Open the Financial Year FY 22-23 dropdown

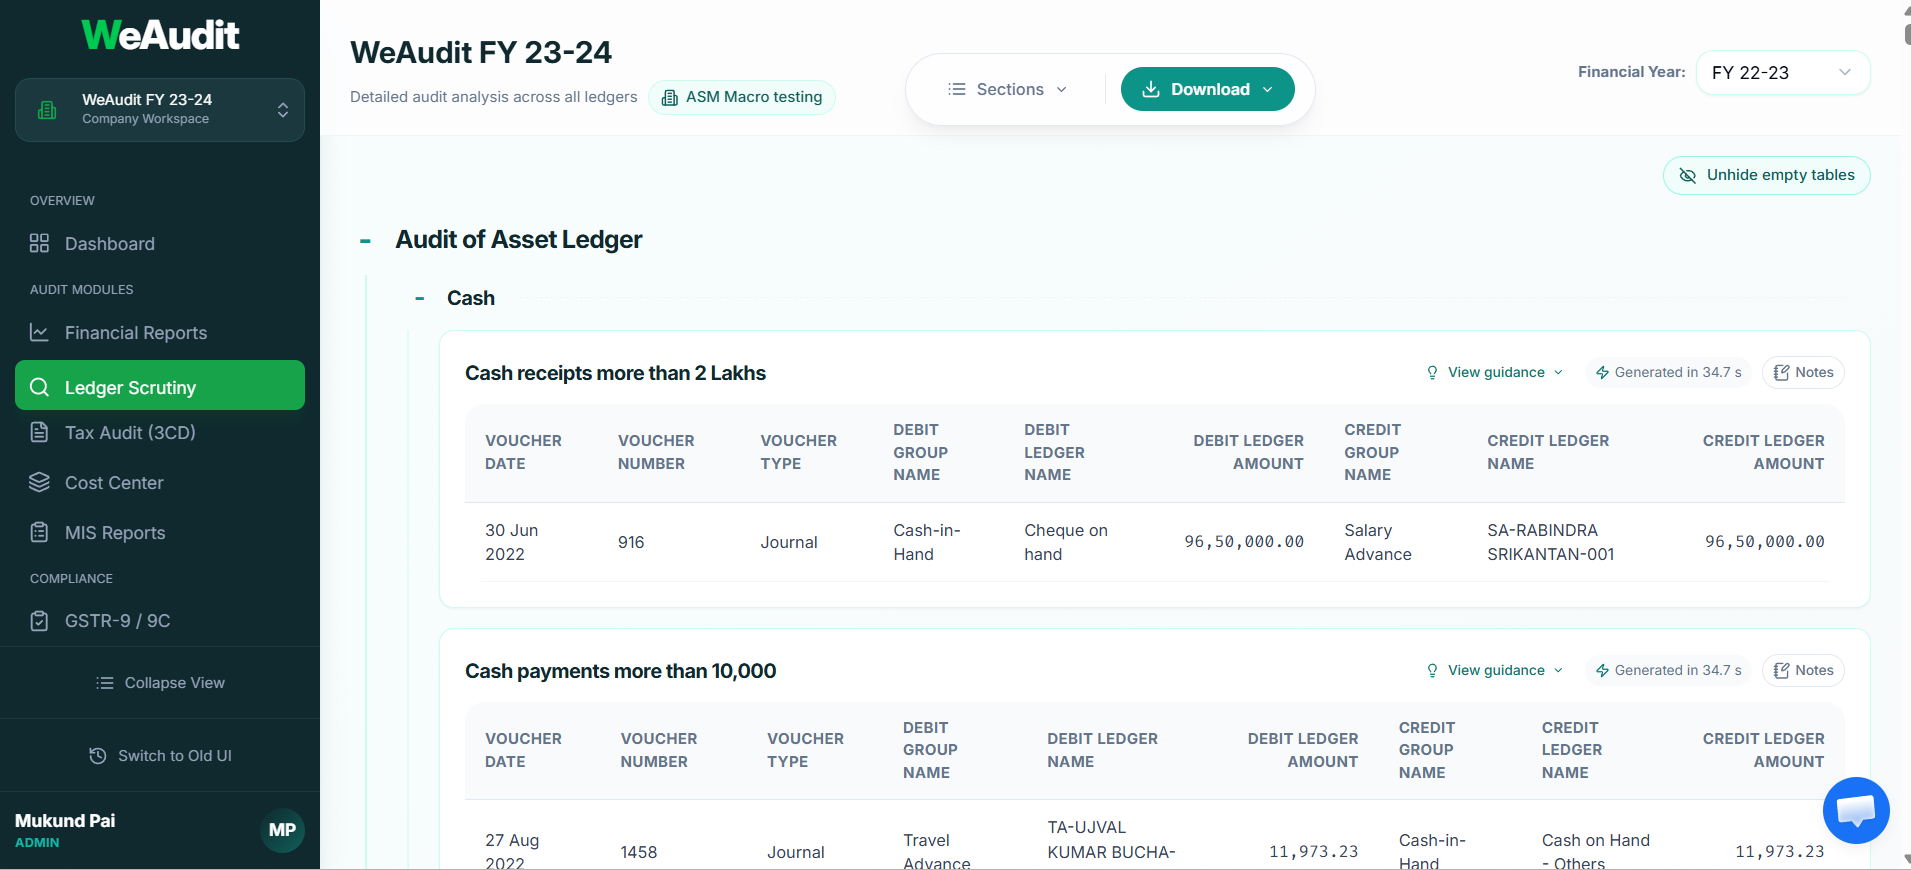[1783, 72]
